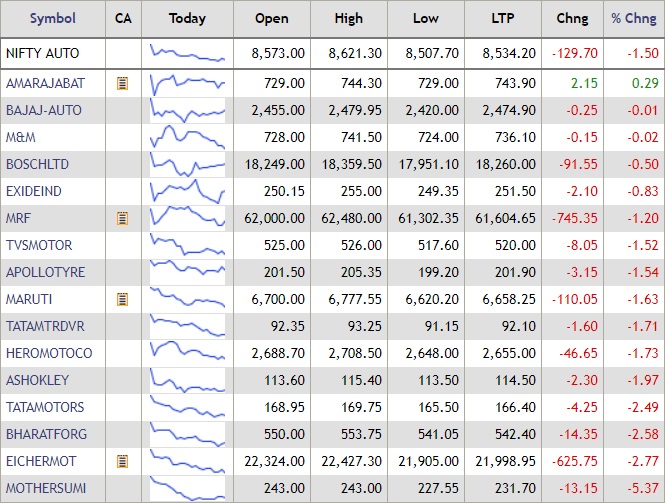
Task: Sort by the LTP column header
Action: [503, 18]
